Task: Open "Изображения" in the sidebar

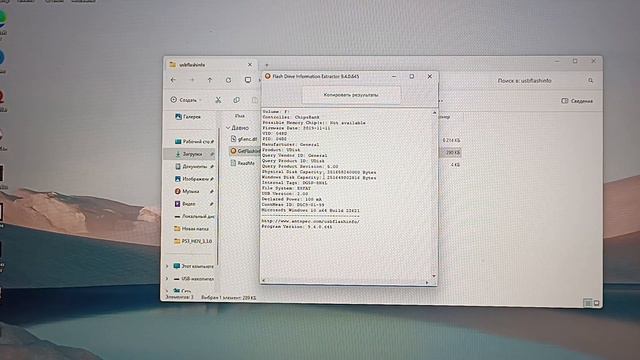Action: [194, 179]
